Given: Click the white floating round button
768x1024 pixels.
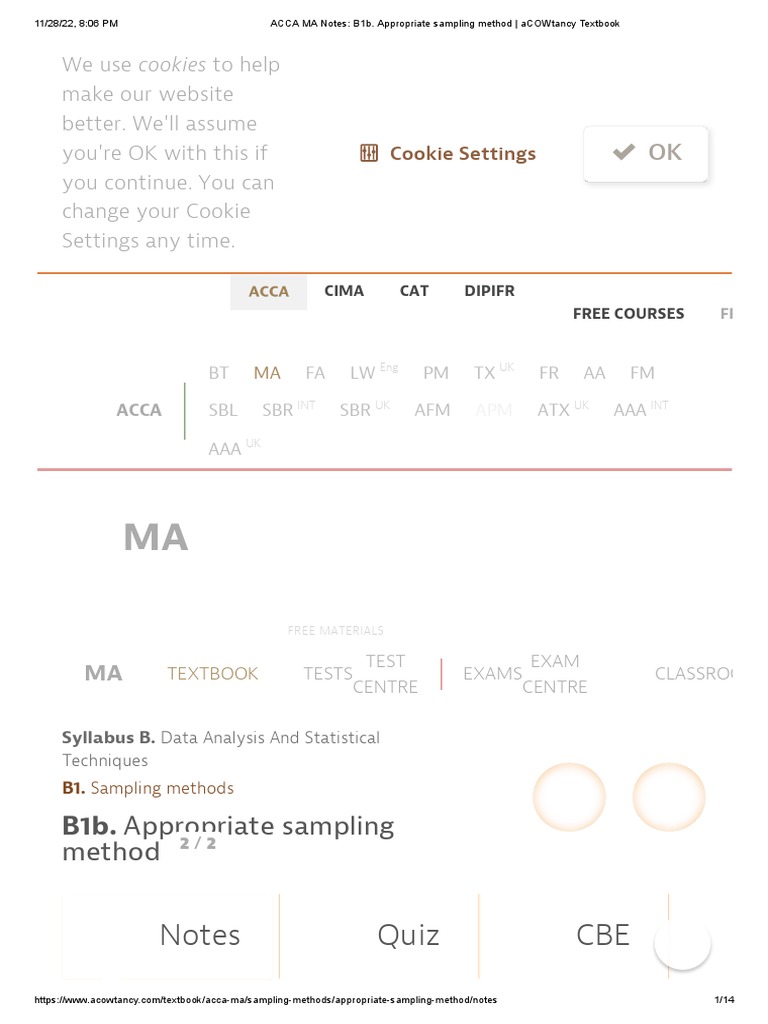Looking at the screenshot, I should 683,942.
